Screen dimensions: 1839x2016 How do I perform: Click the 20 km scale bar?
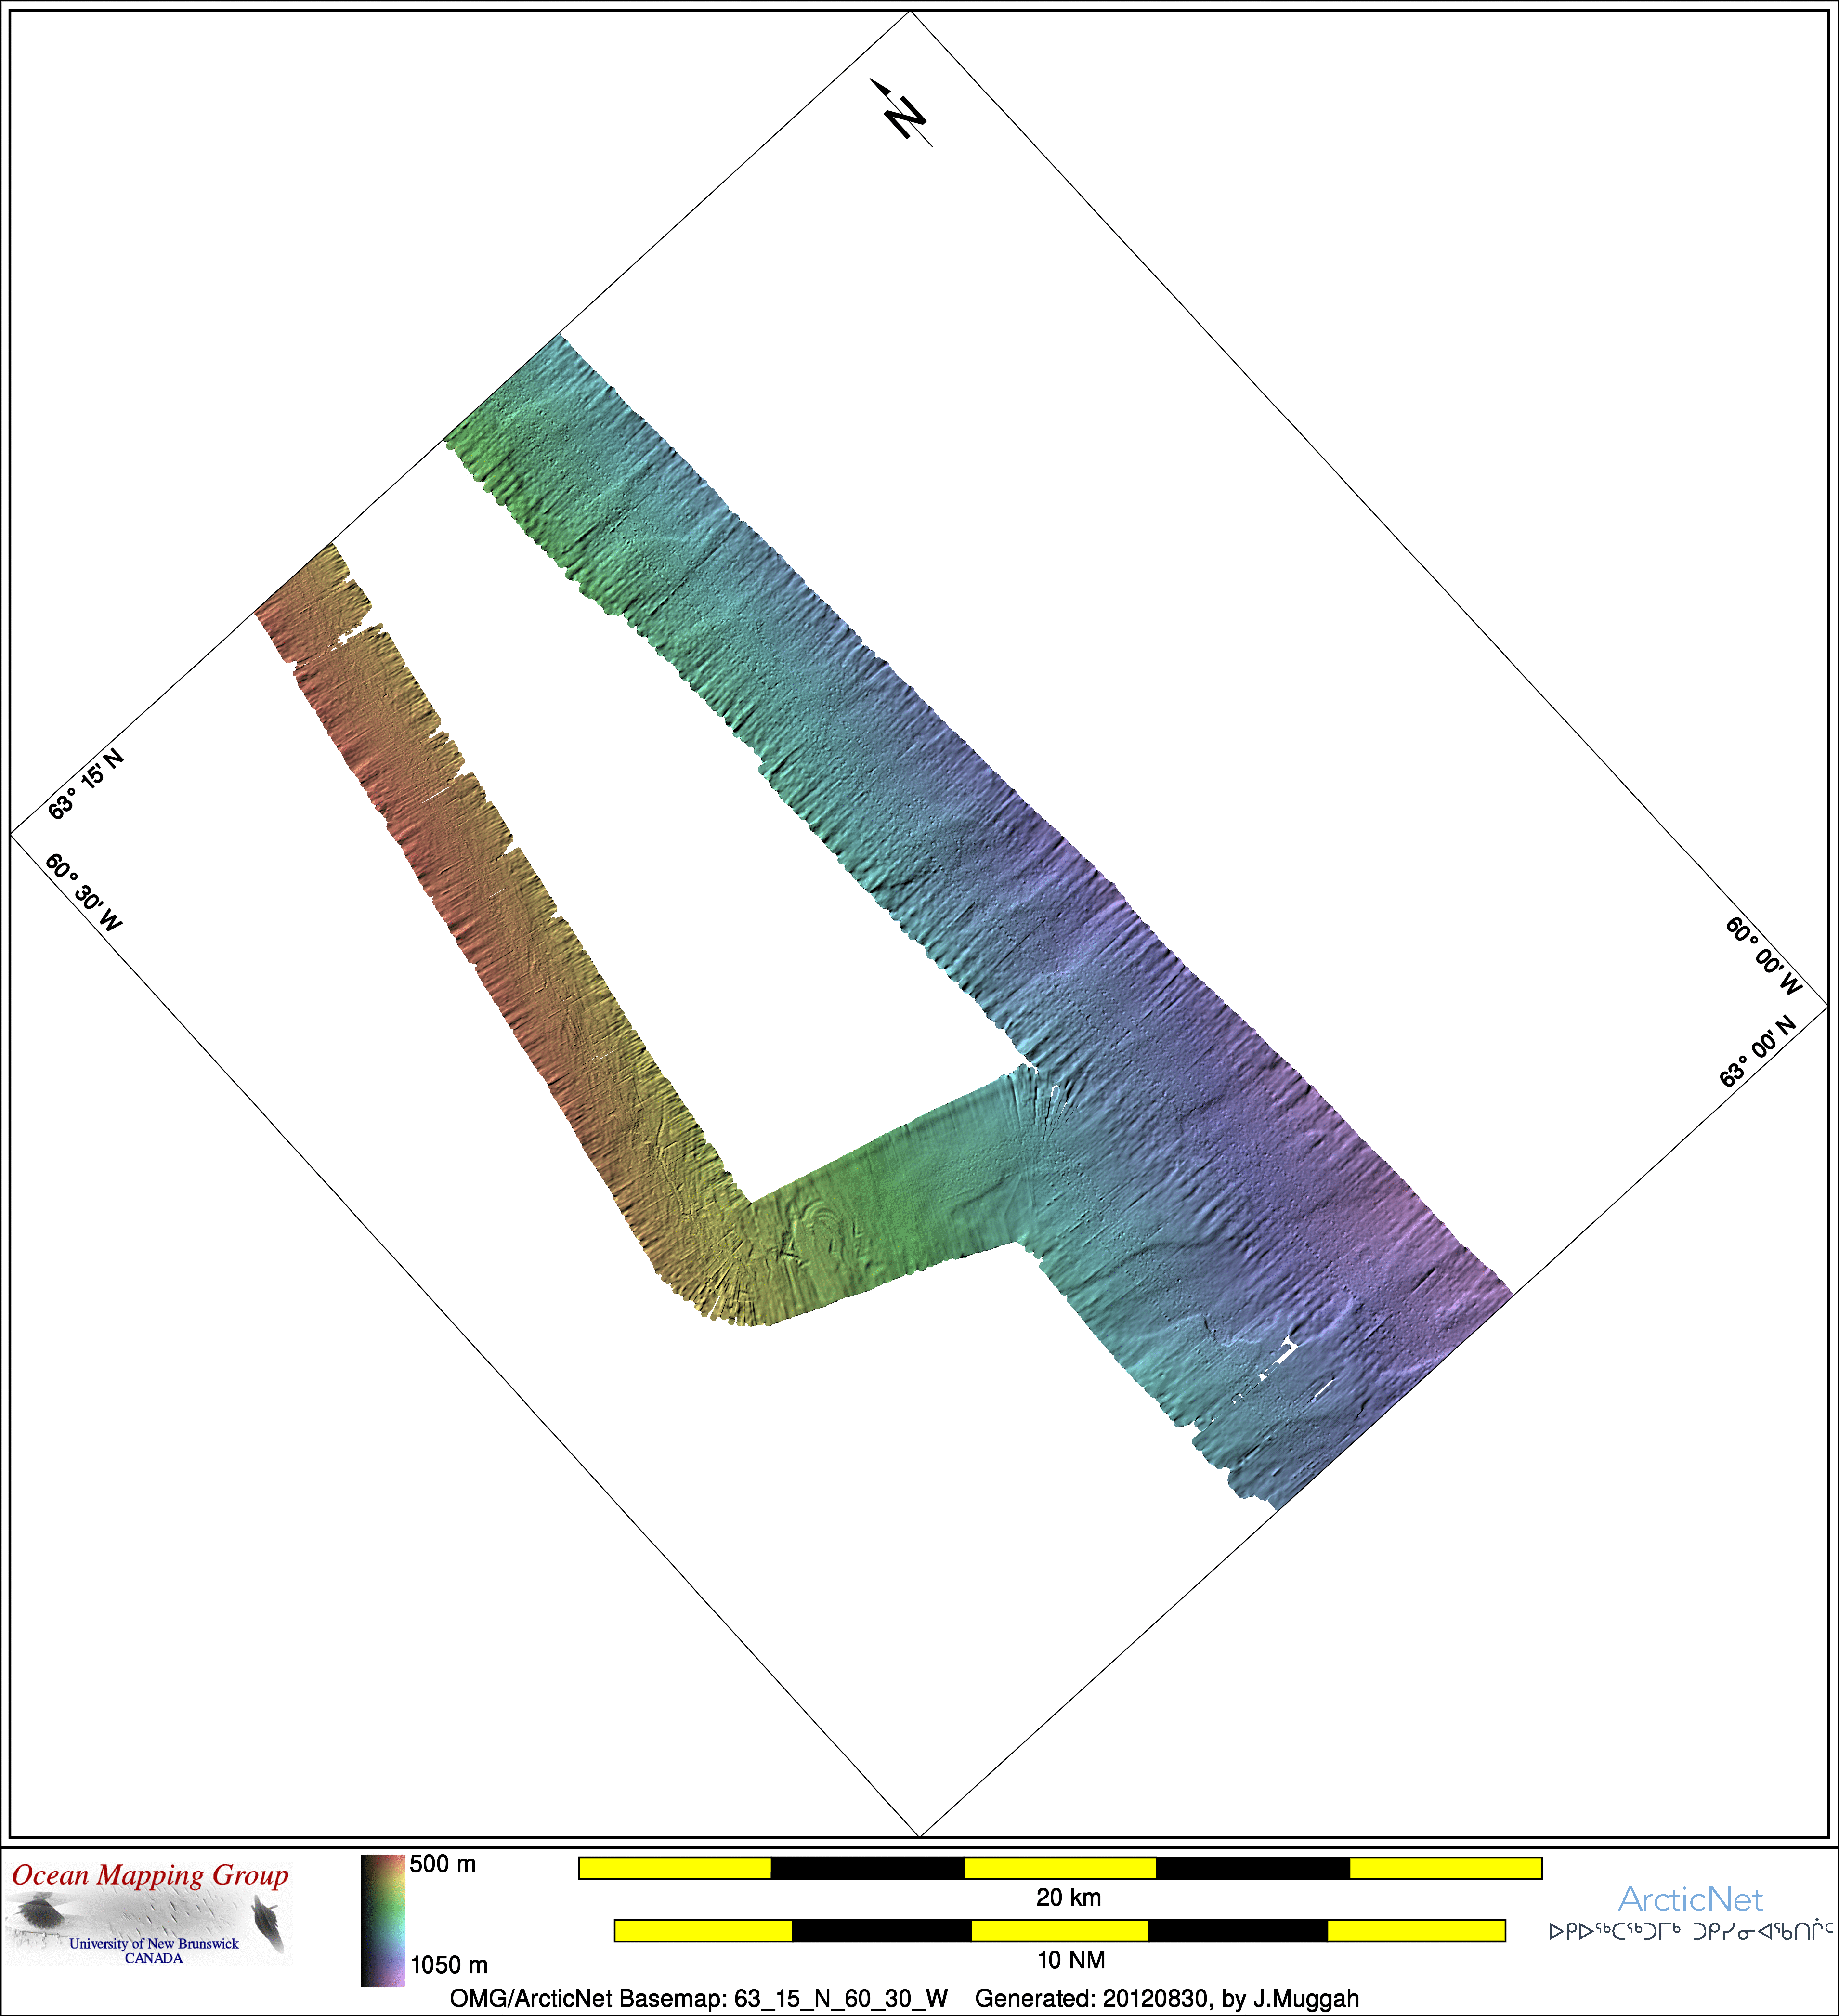pos(1060,1868)
